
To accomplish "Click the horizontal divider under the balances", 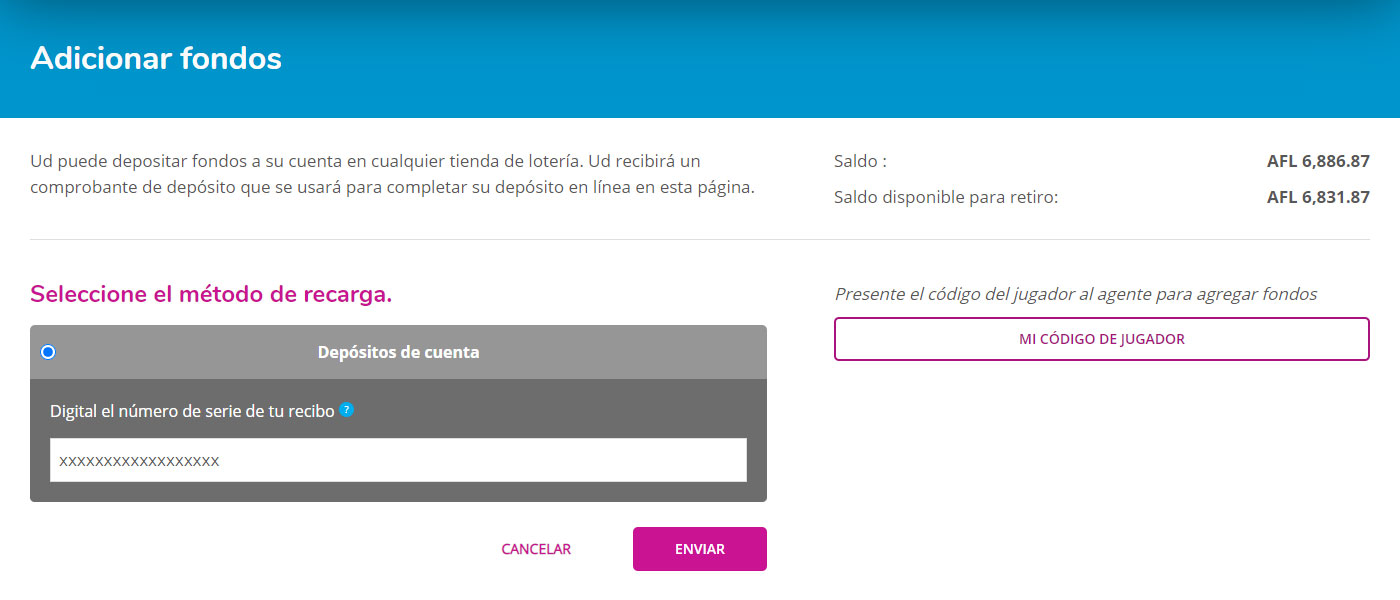I will (700, 240).
